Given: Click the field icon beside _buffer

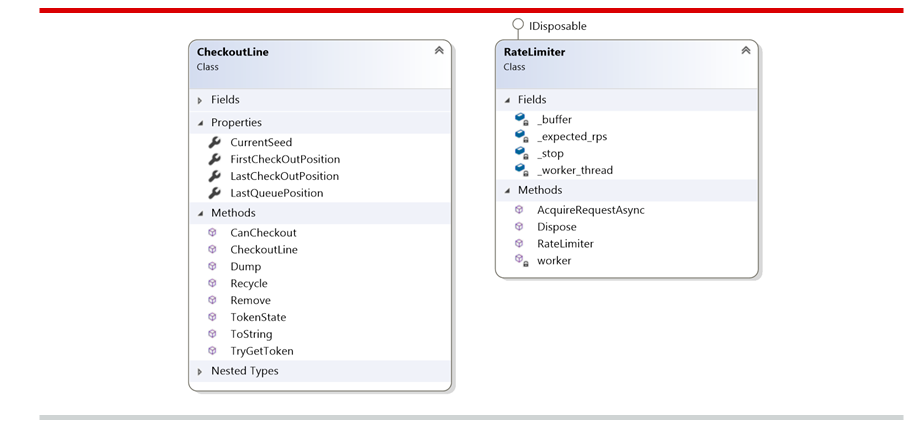Looking at the screenshot, I should [x=520, y=119].
